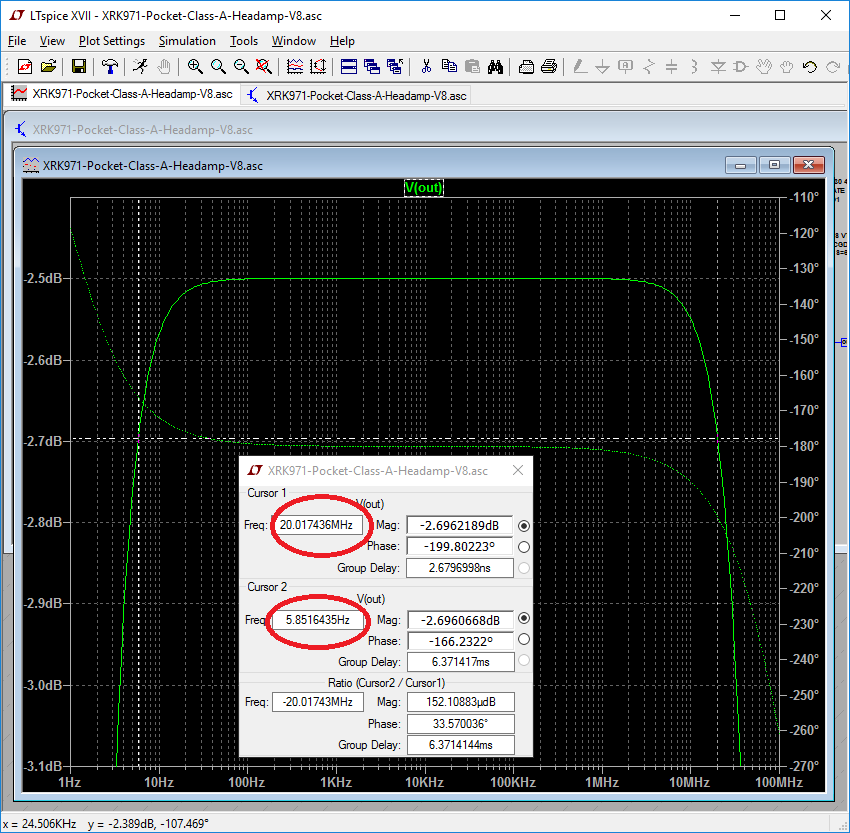Select Cursor 1 Group Delay radio button
Screen dimensions: 850x833
click(524, 568)
